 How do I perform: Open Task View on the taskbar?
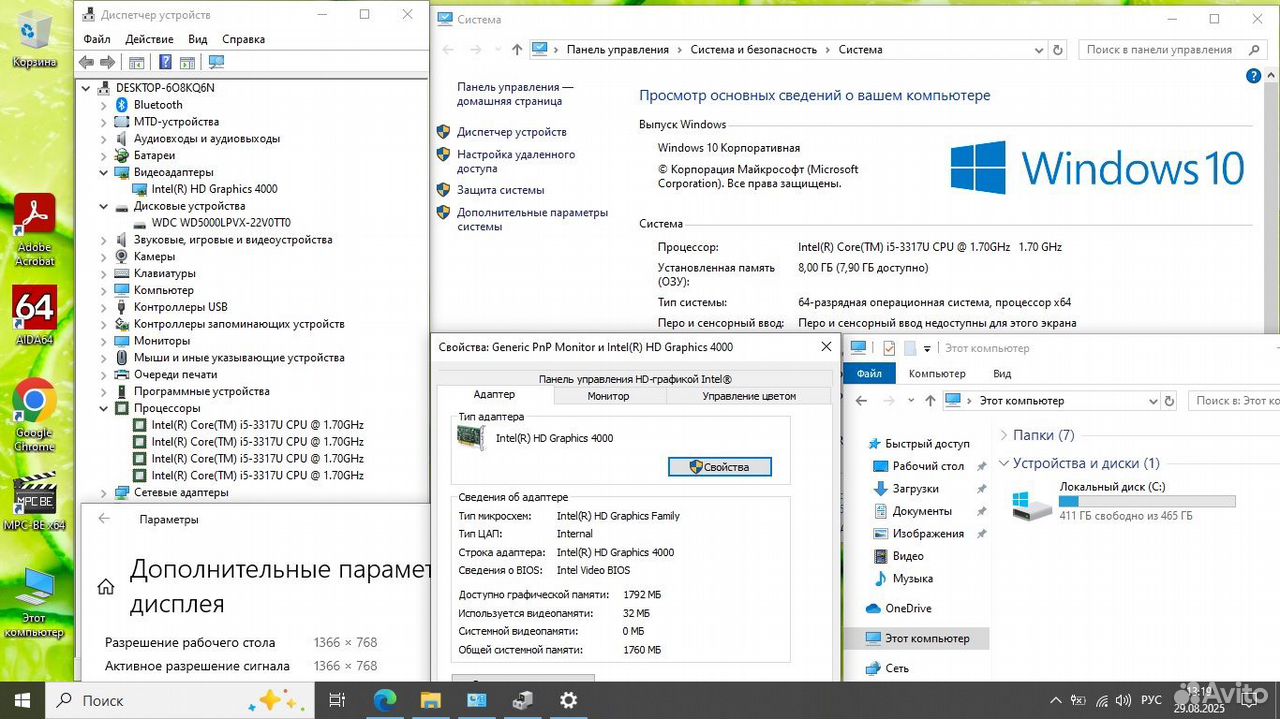[x=337, y=700]
